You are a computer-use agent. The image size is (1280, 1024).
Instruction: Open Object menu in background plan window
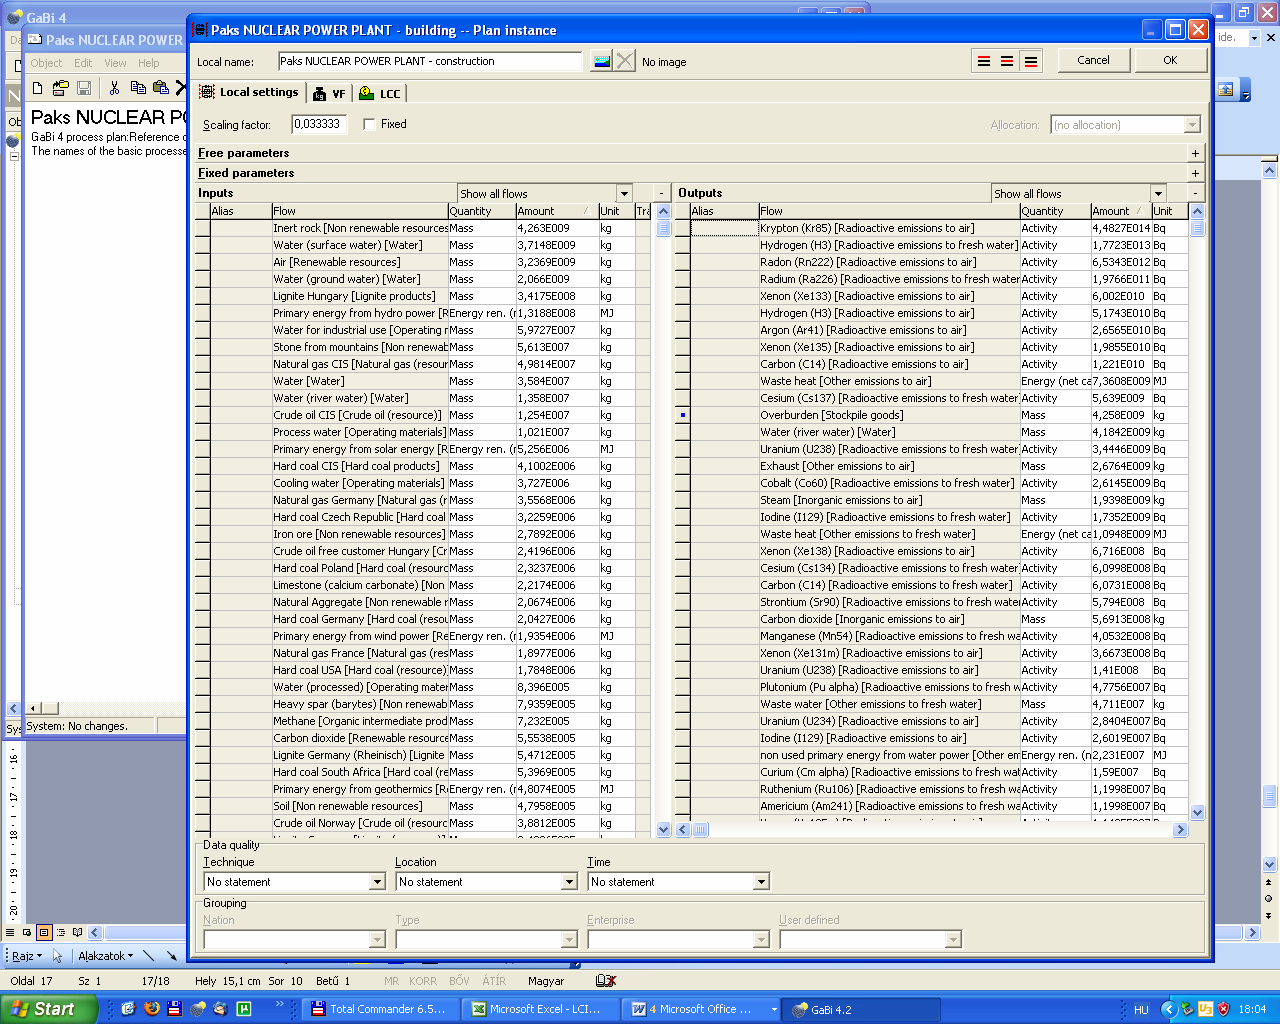point(46,63)
